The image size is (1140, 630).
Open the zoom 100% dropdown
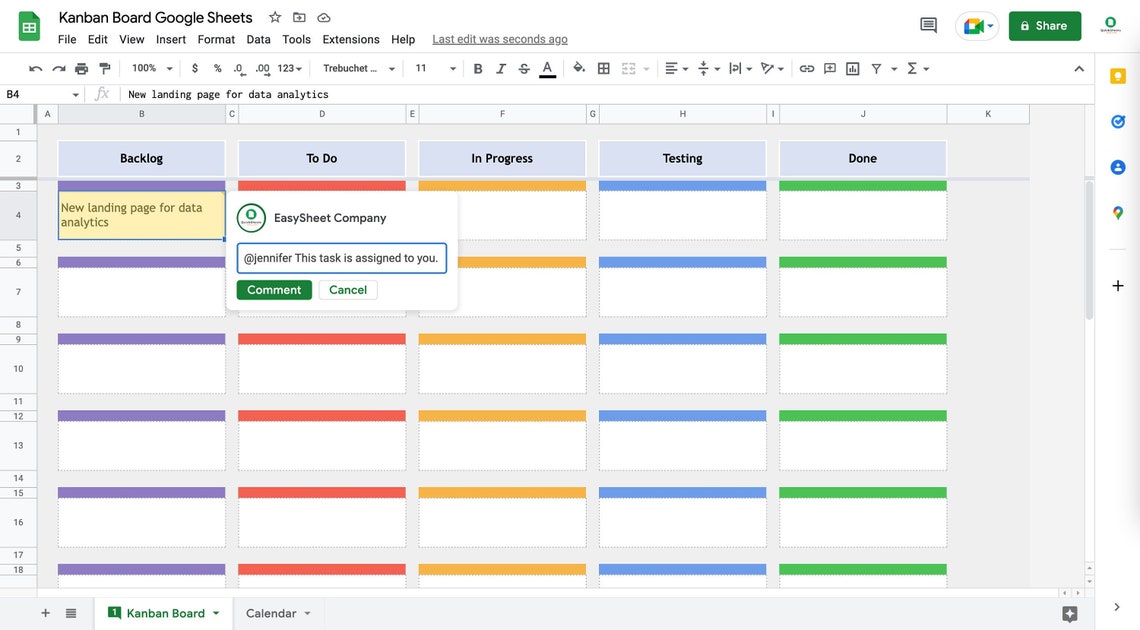tap(152, 68)
